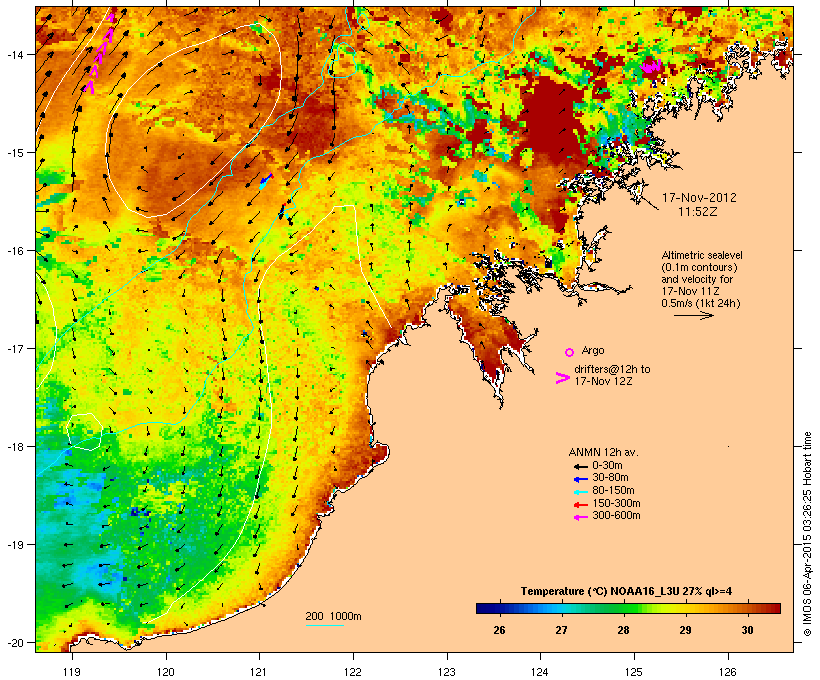Screen dimensions: 820x680
Task: Click the IMOS copyright timestamp text
Action: 807,535
